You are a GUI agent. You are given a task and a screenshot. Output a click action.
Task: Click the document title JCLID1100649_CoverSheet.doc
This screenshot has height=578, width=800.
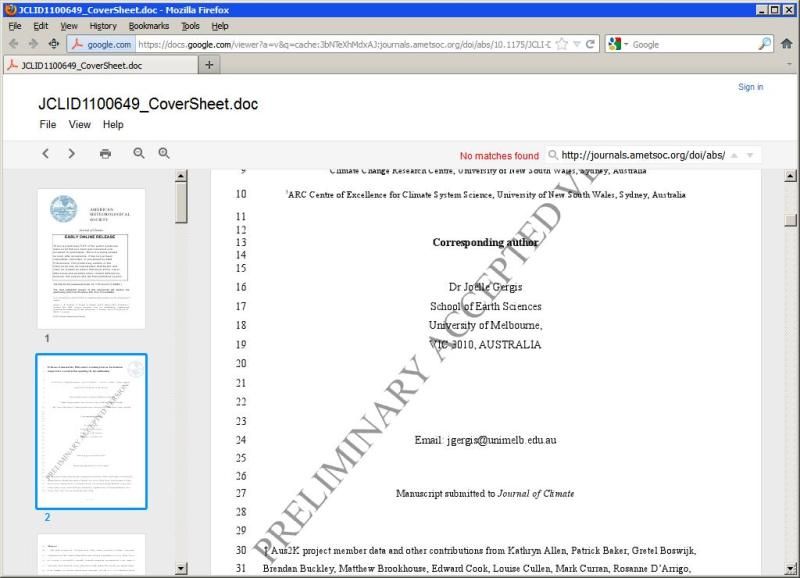point(148,104)
